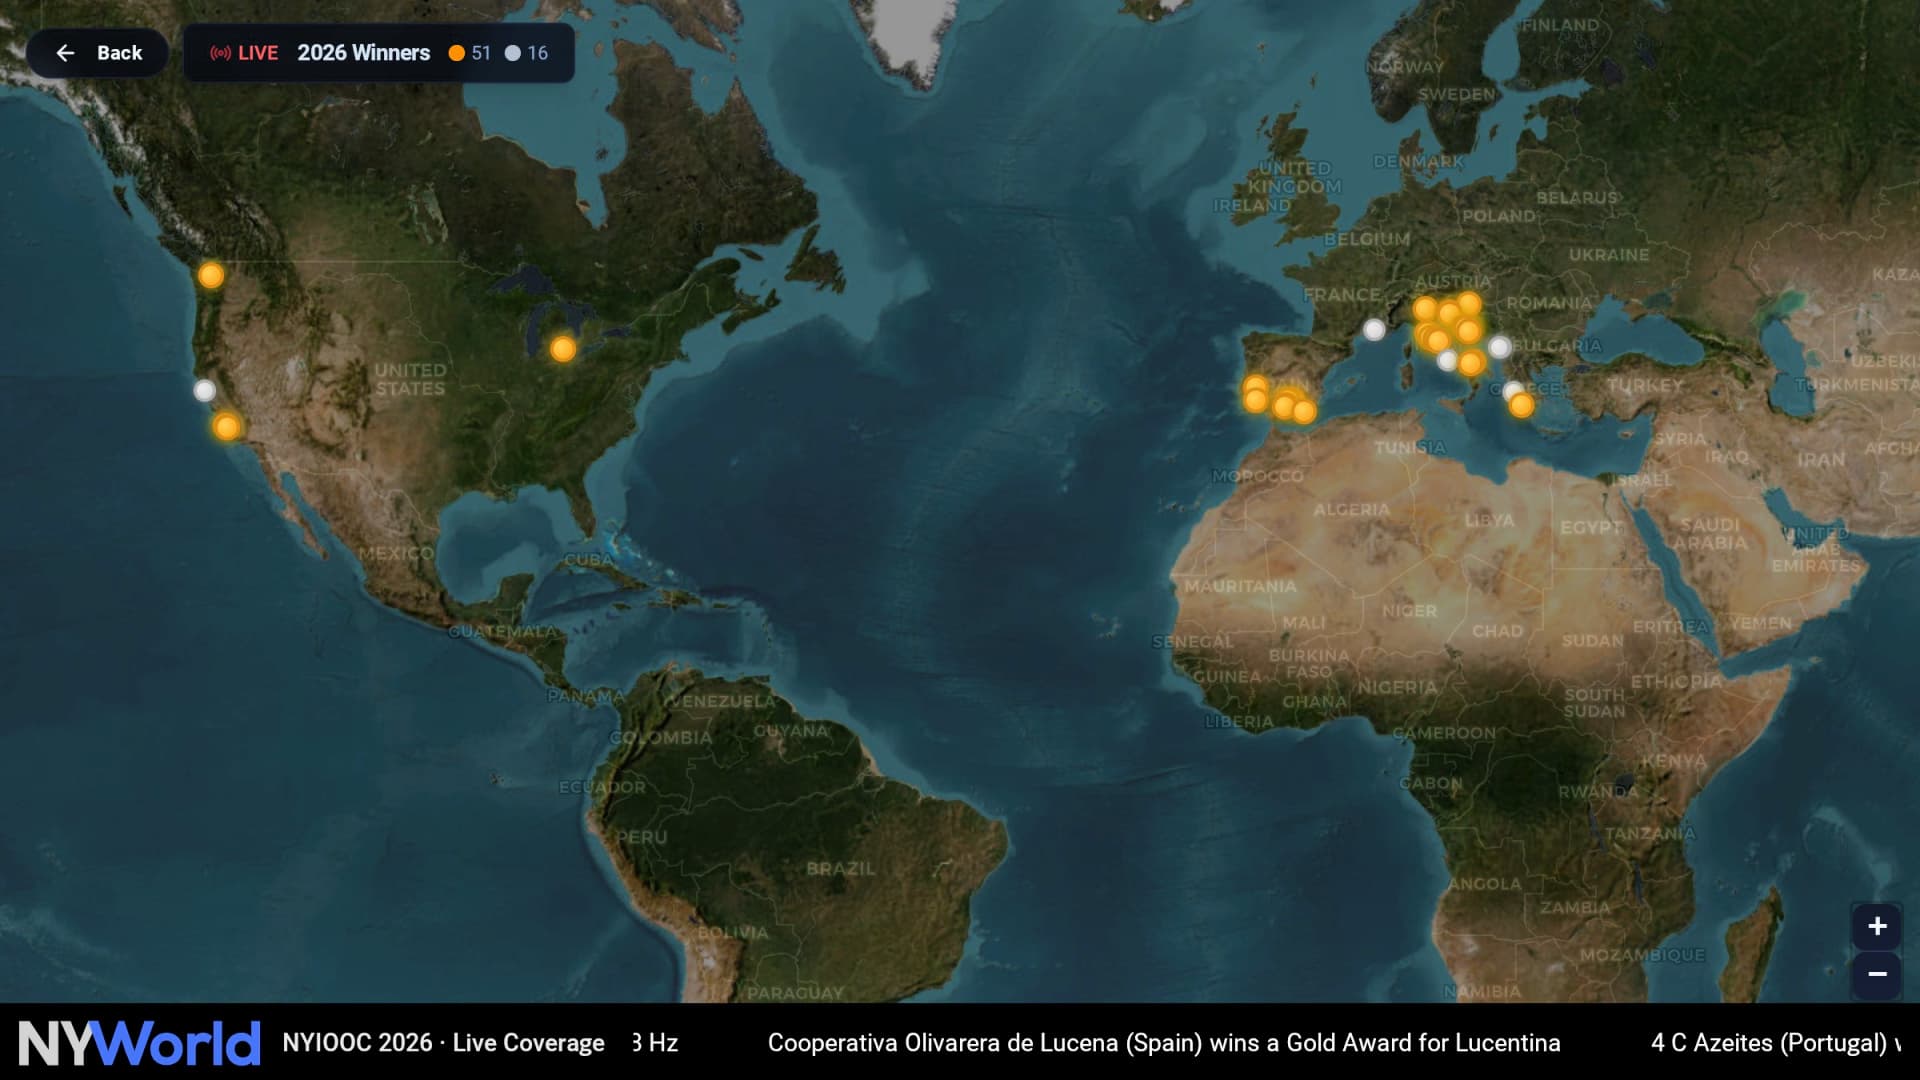Viewport: 1920px width, 1080px height.
Task: Click gold marker in southern Italy
Action: click(x=1471, y=363)
